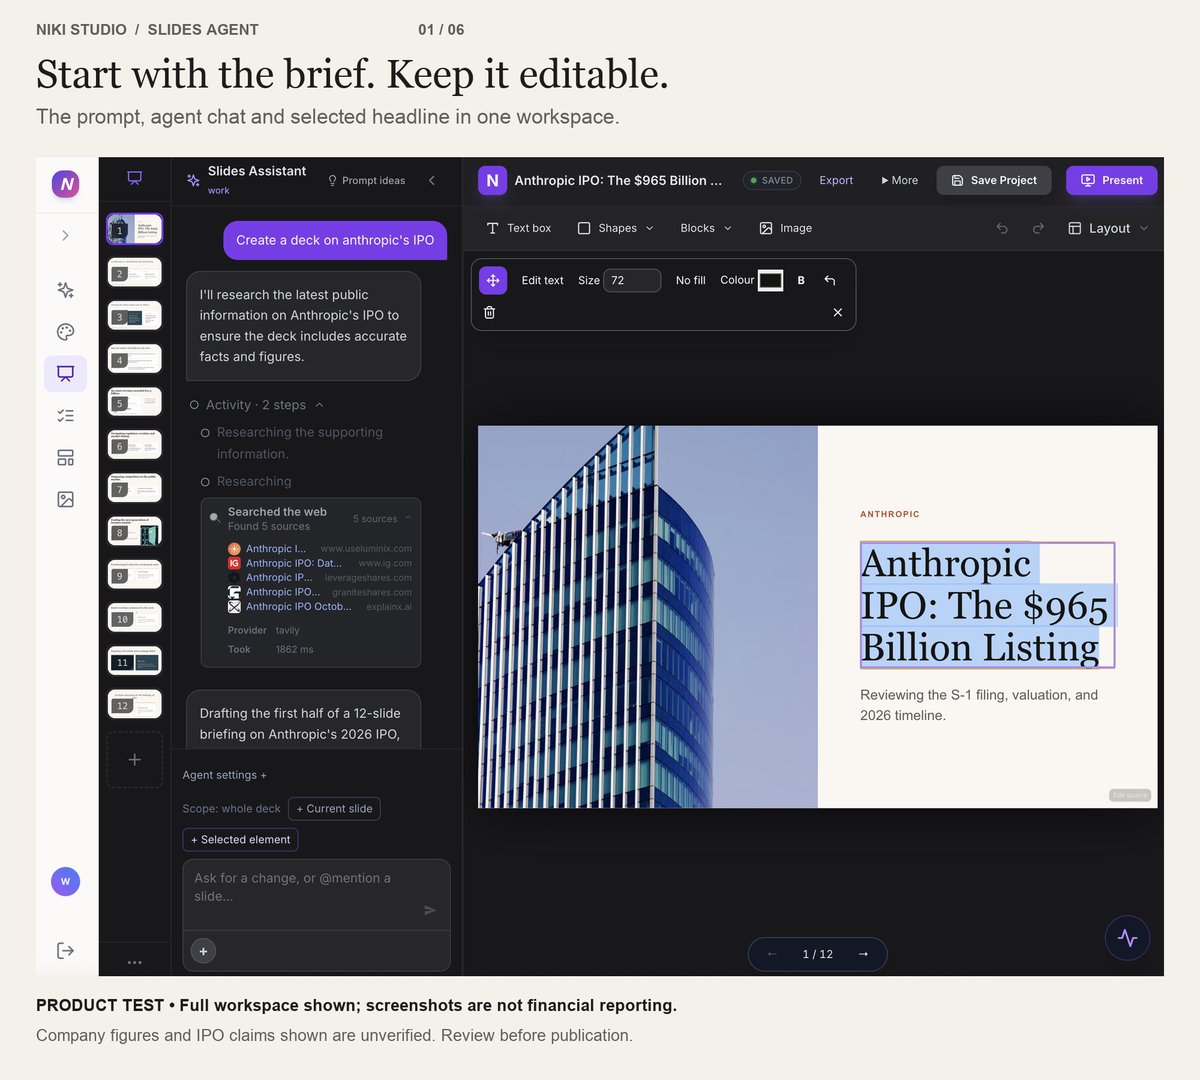Add a new slide with the plus box
Viewport: 1200px width, 1080px height.
[x=135, y=760]
